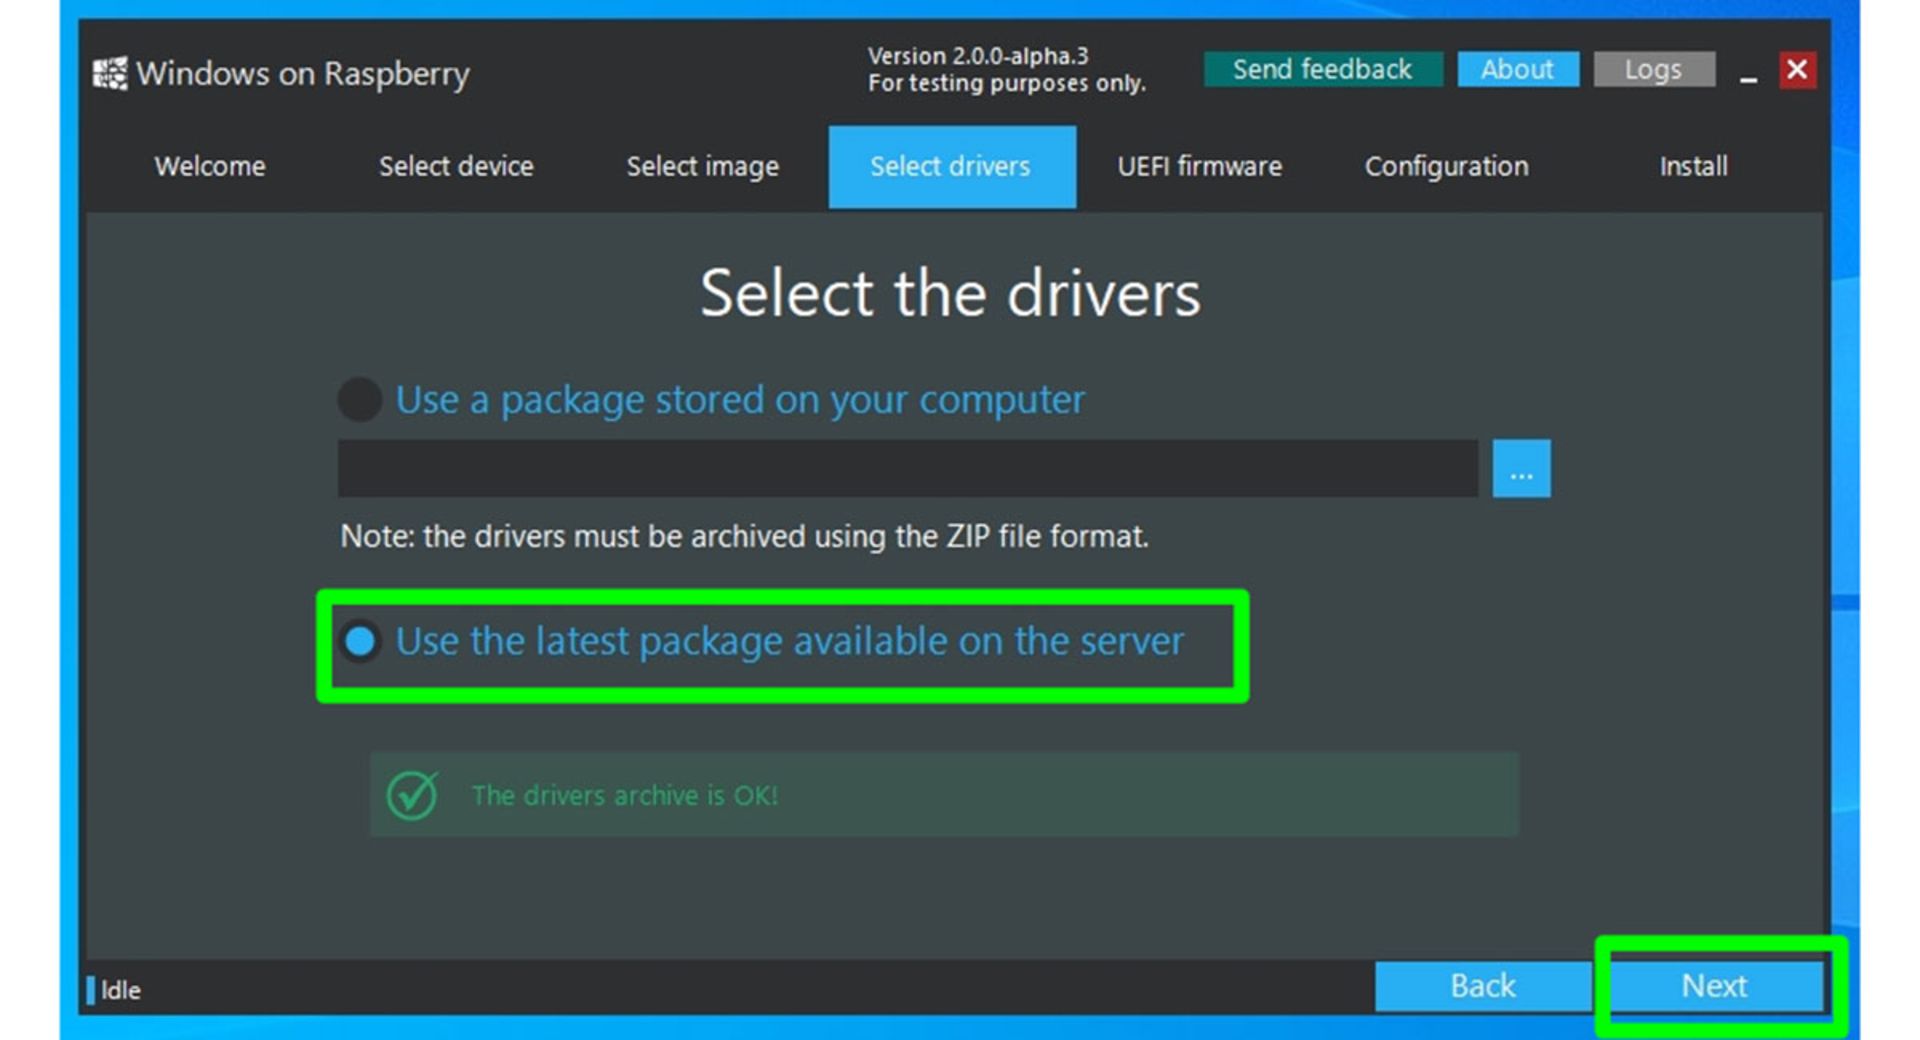The height and width of the screenshot is (1040, 1920).
Task: Open the Configuration tab
Action: (x=1447, y=166)
